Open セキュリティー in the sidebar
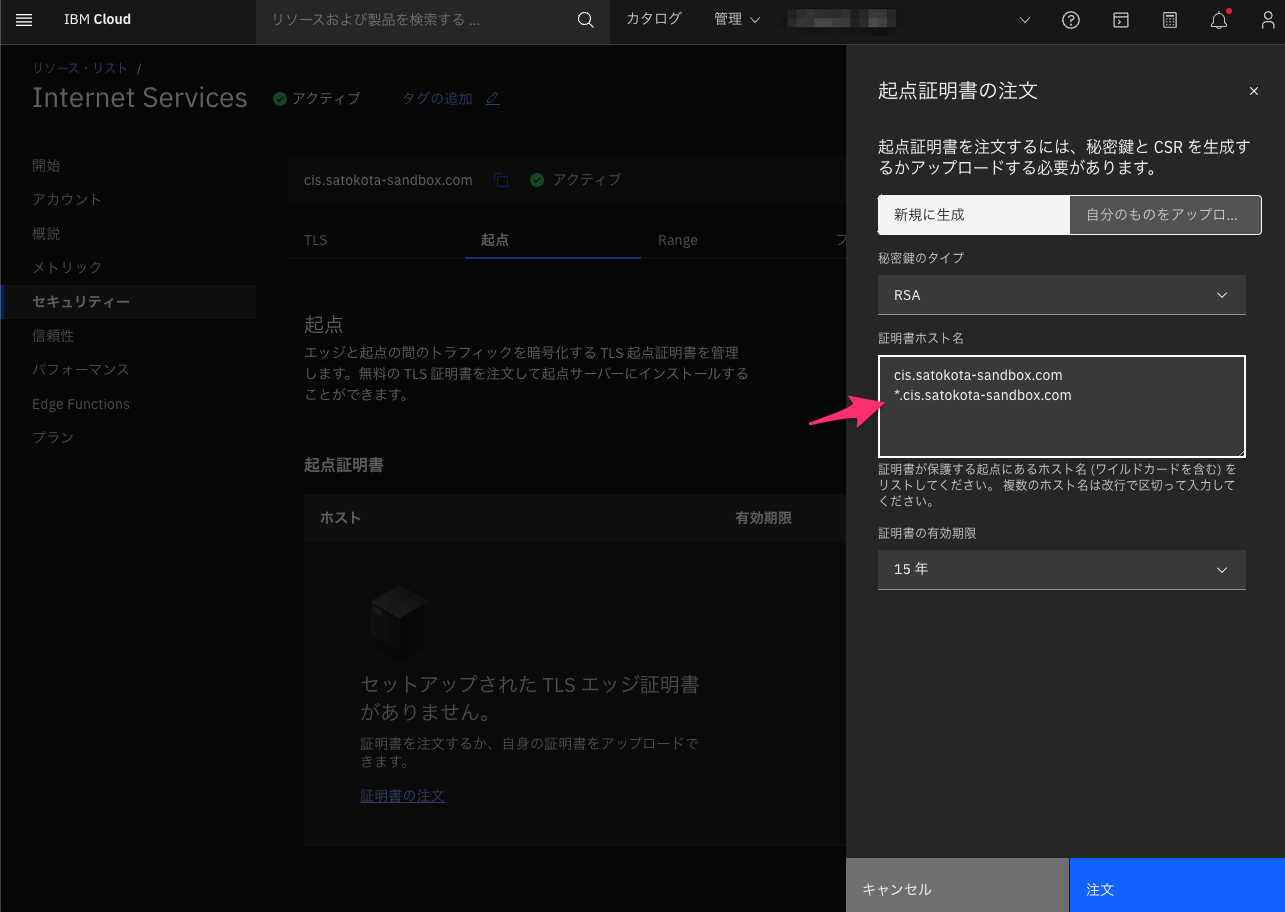The image size is (1285, 912). click(x=128, y=302)
